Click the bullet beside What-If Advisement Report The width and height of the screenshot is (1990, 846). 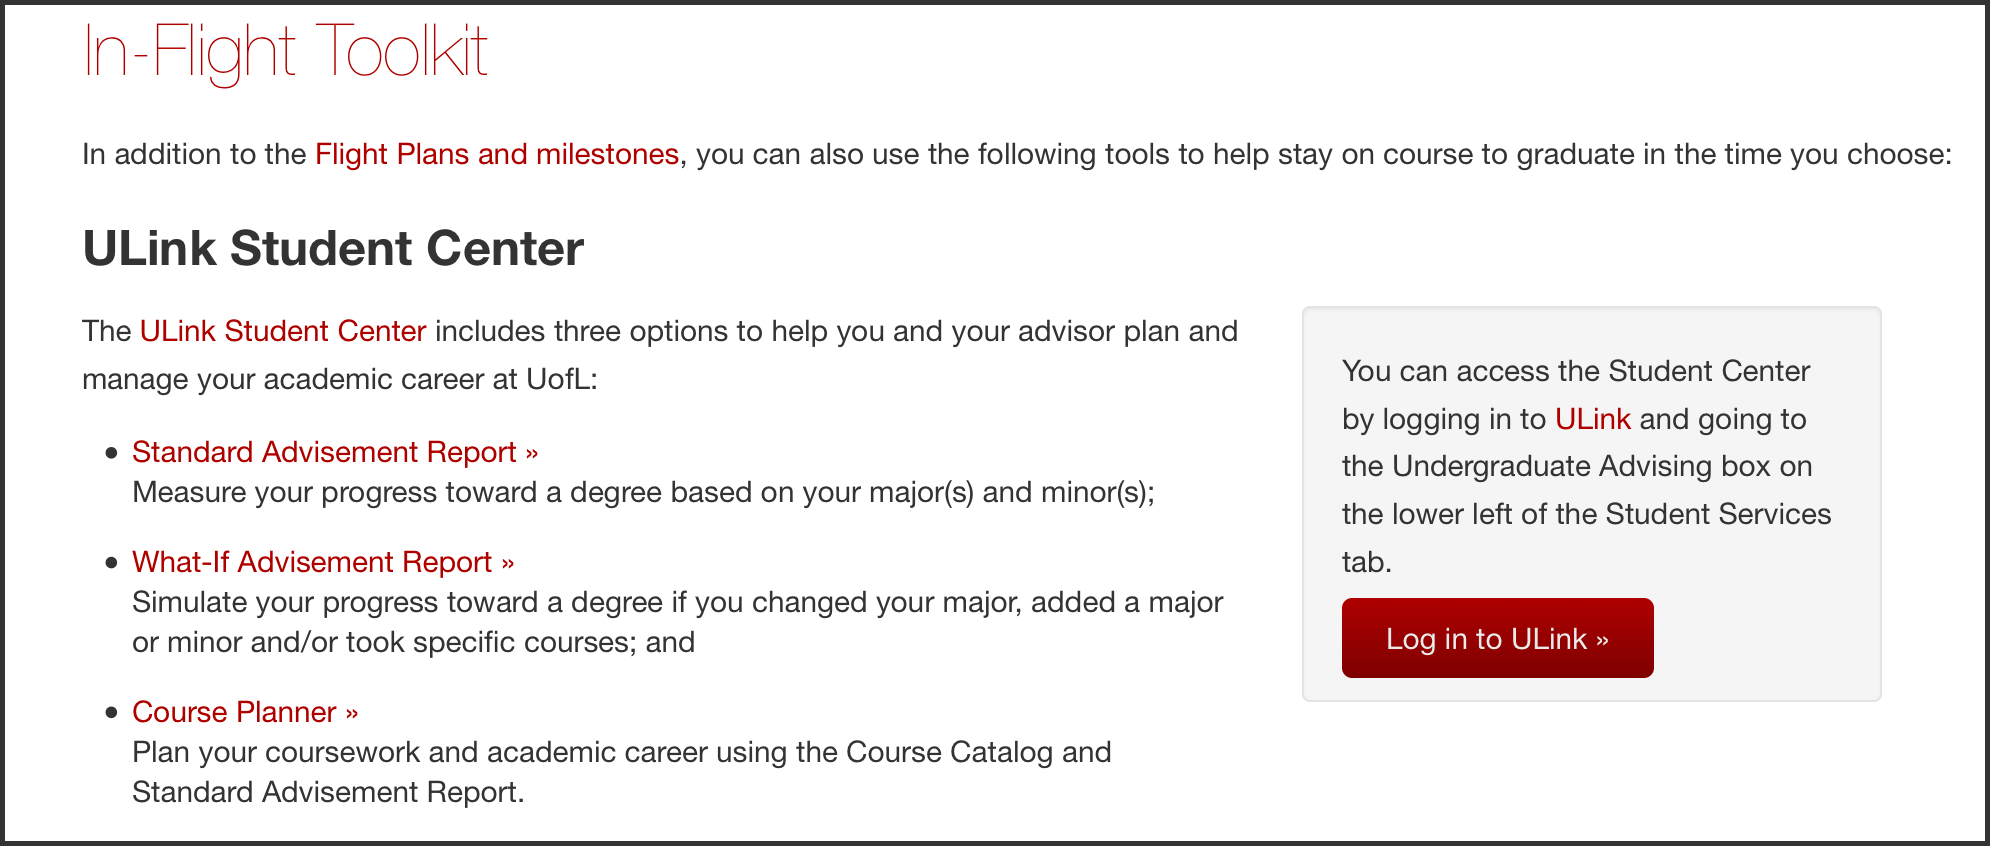point(112,563)
